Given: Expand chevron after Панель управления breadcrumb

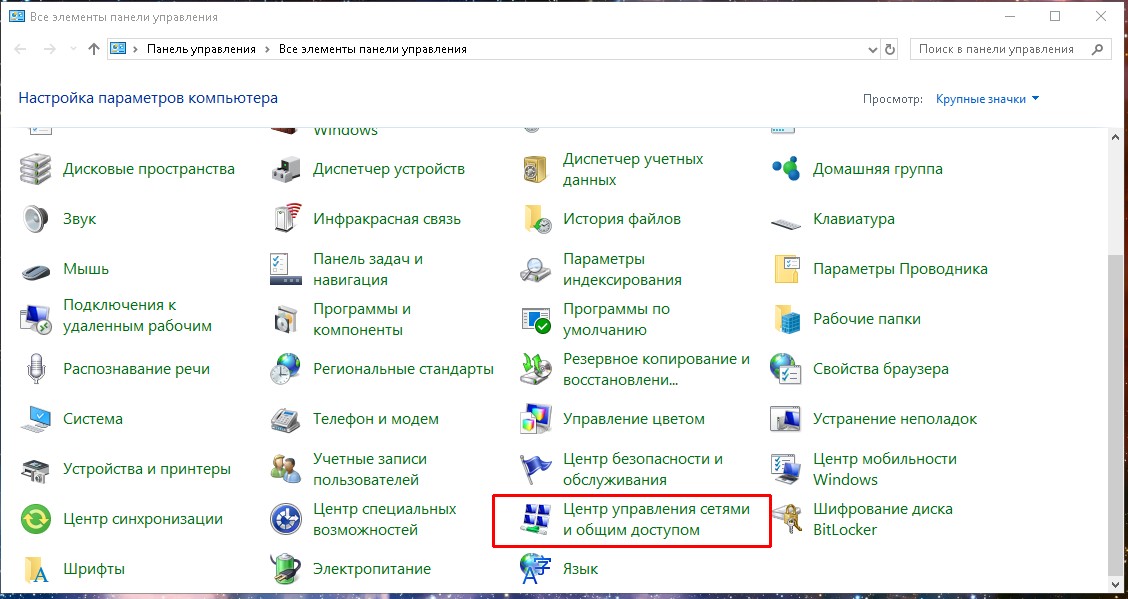Looking at the screenshot, I should (x=267, y=49).
